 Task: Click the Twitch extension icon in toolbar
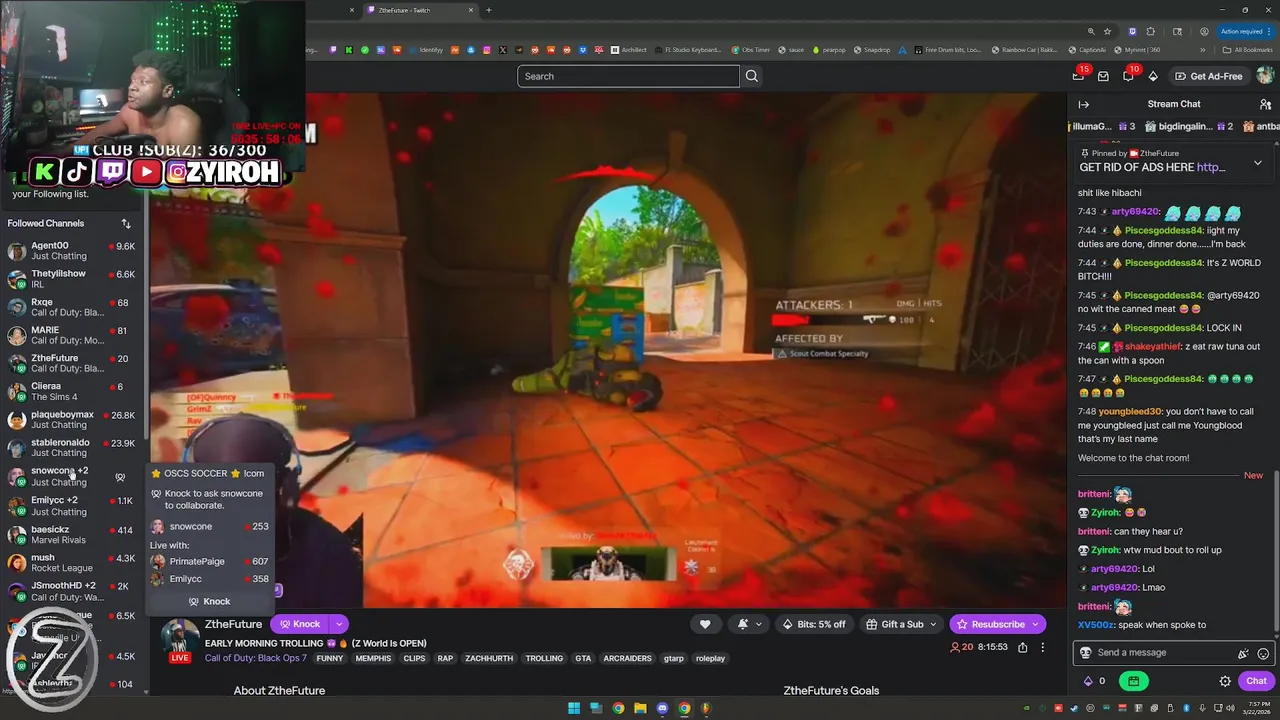click(1132, 31)
